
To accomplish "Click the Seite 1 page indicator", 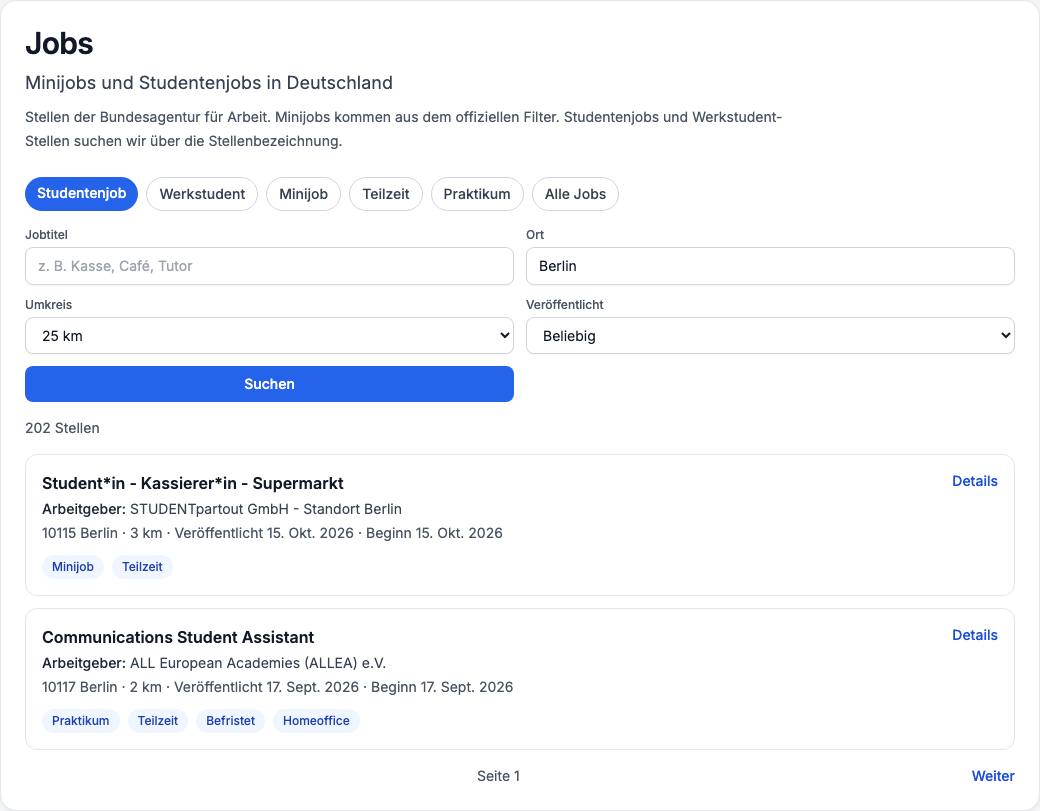I will click(498, 776).
